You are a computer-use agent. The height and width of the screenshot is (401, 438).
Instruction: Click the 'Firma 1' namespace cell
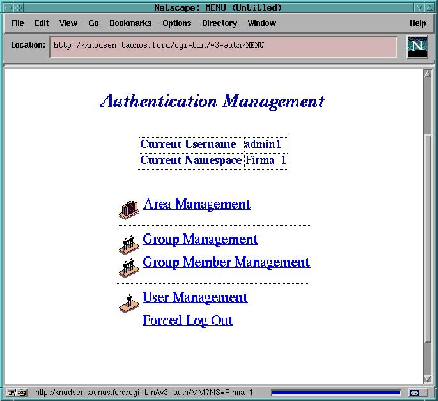266,160
